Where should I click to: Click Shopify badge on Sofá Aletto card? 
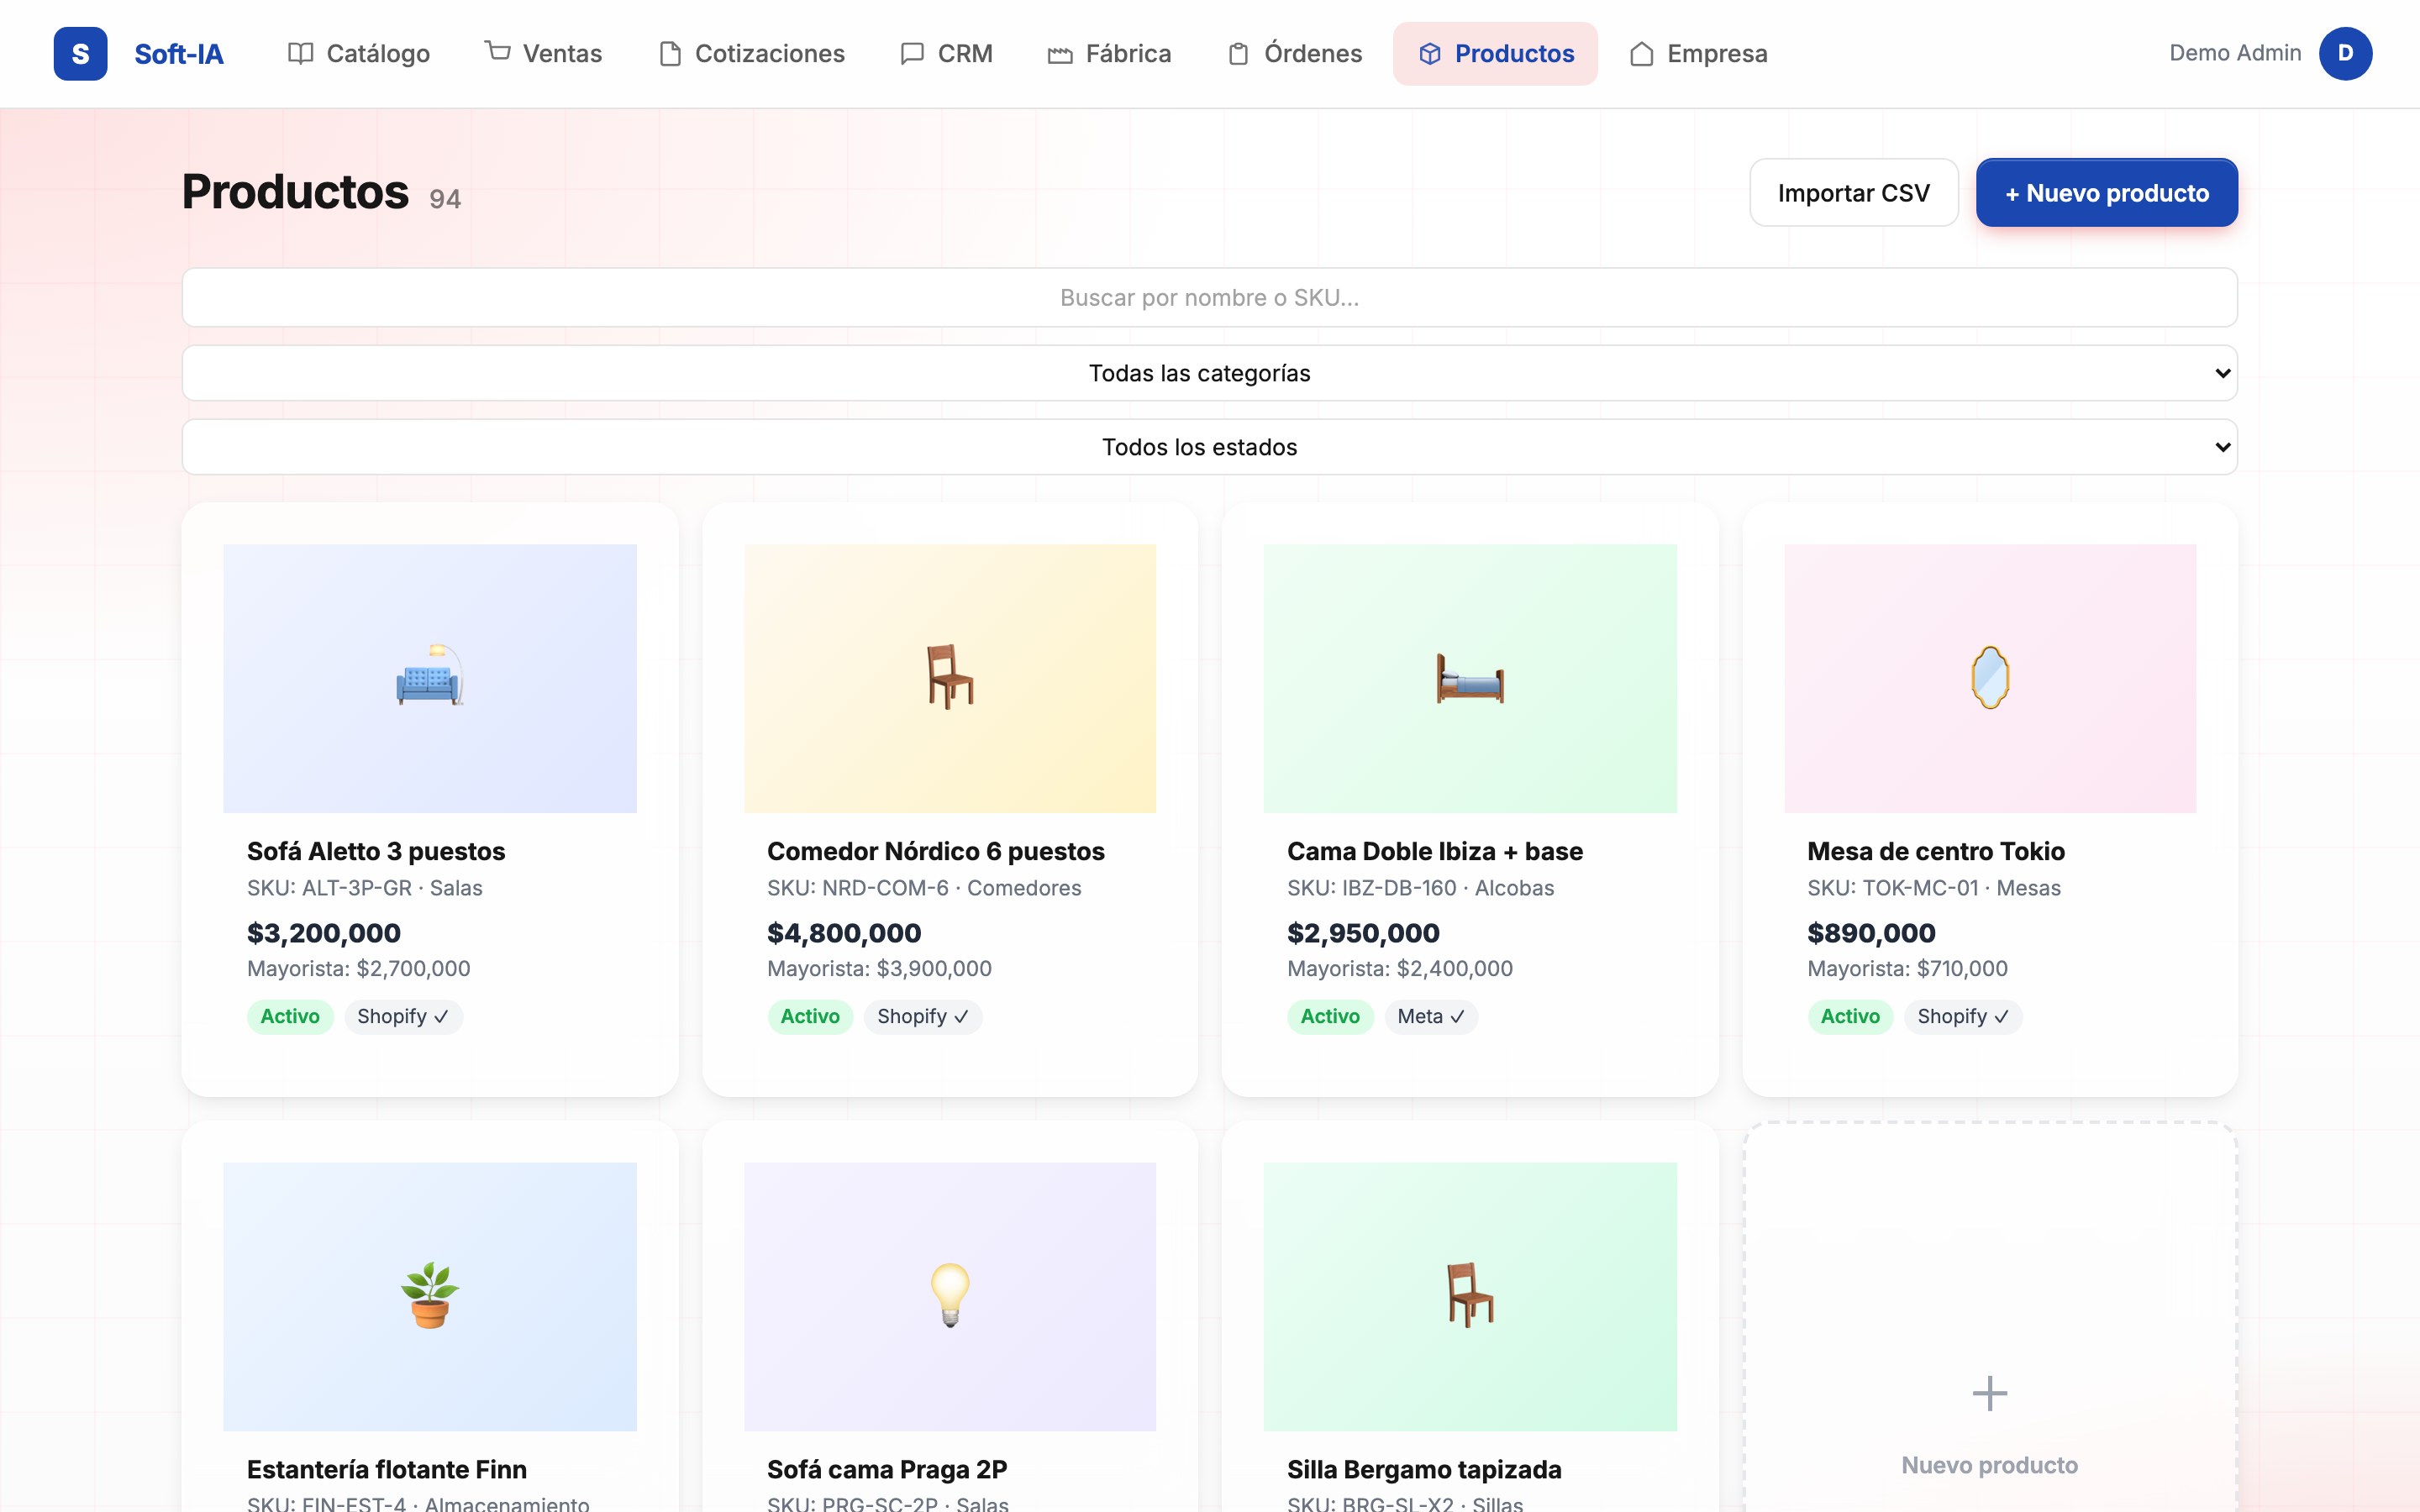(x=403, y=1016)
